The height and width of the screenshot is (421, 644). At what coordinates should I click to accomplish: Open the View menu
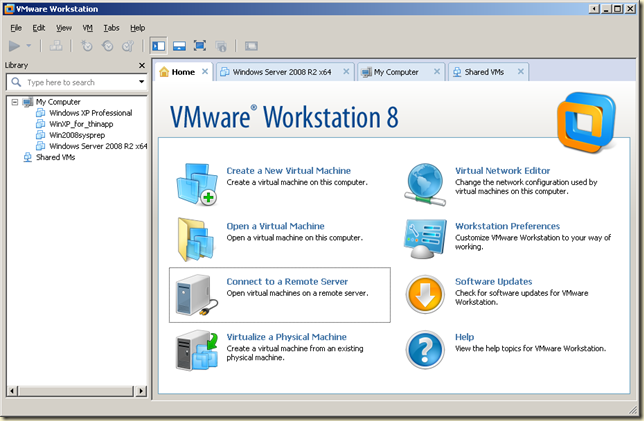pyautogui.click(x=64, y=28)
